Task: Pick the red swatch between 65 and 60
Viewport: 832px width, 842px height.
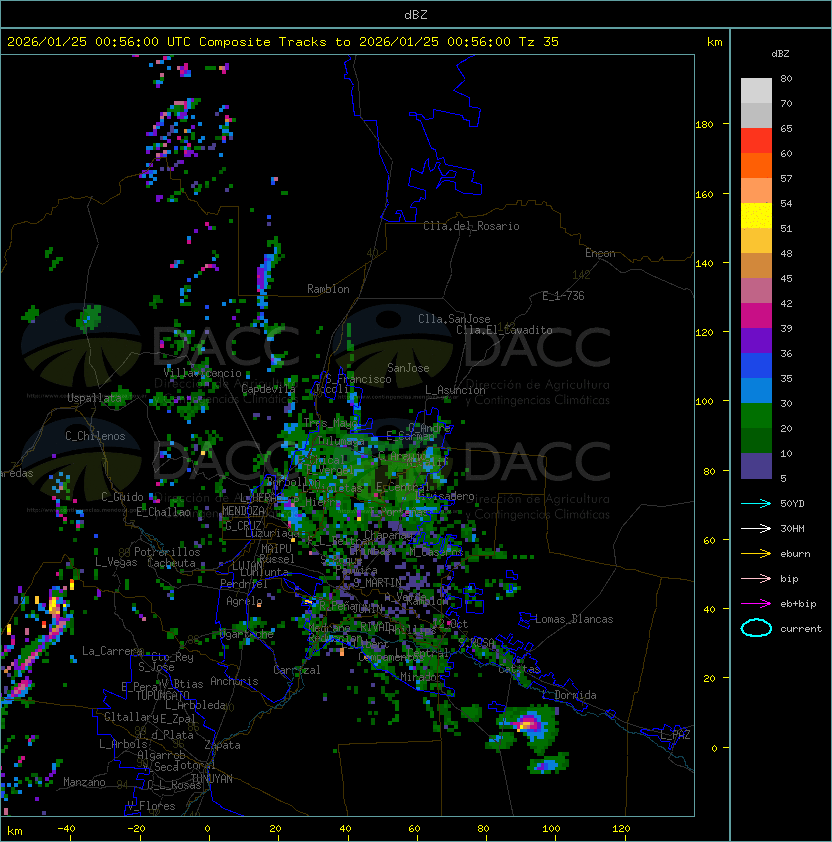Action: point(756,141)
